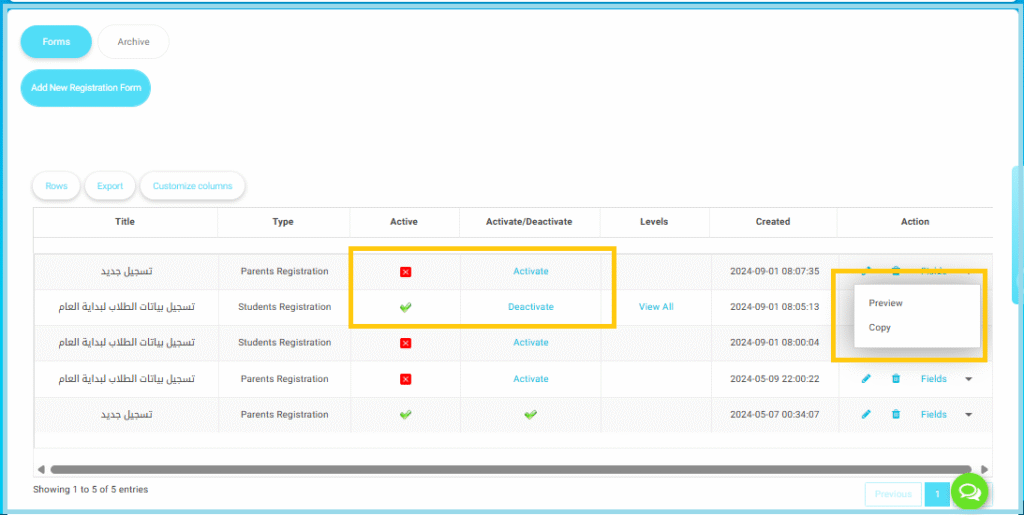Click edit pencil for 2024-05-09 form

pos(866,379)
